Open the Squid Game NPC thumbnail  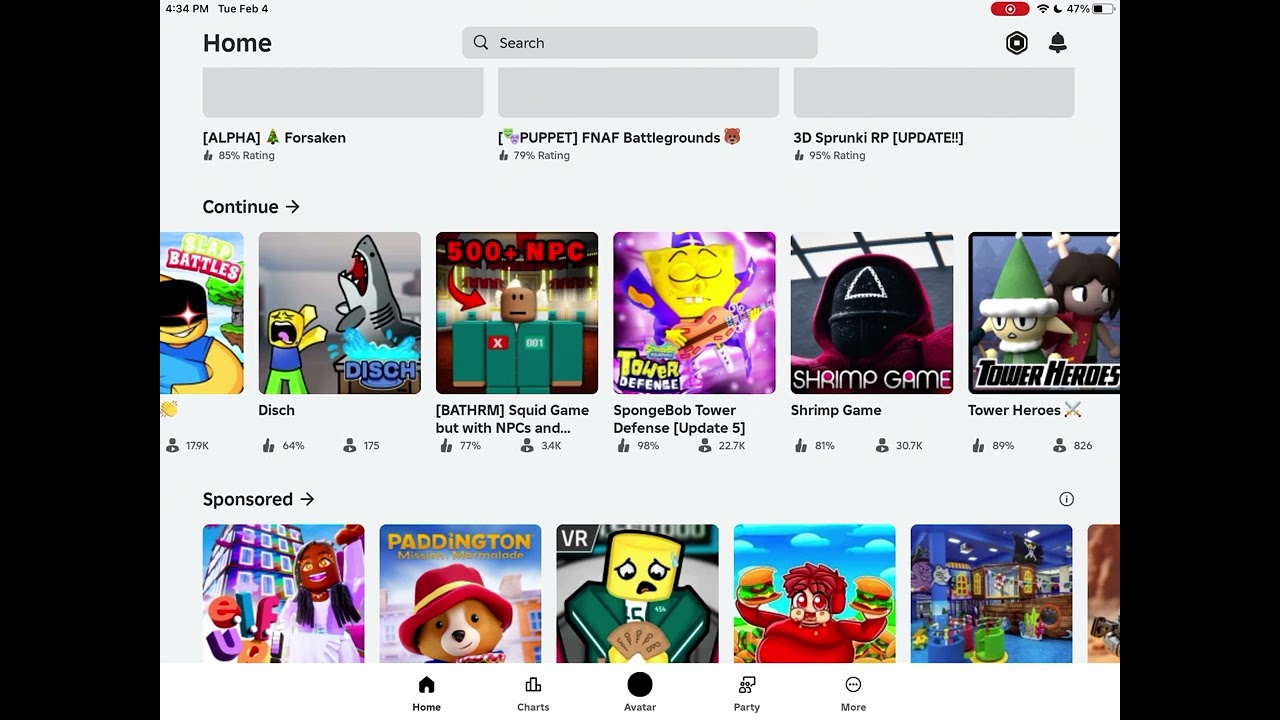click(x=517, y=313)
